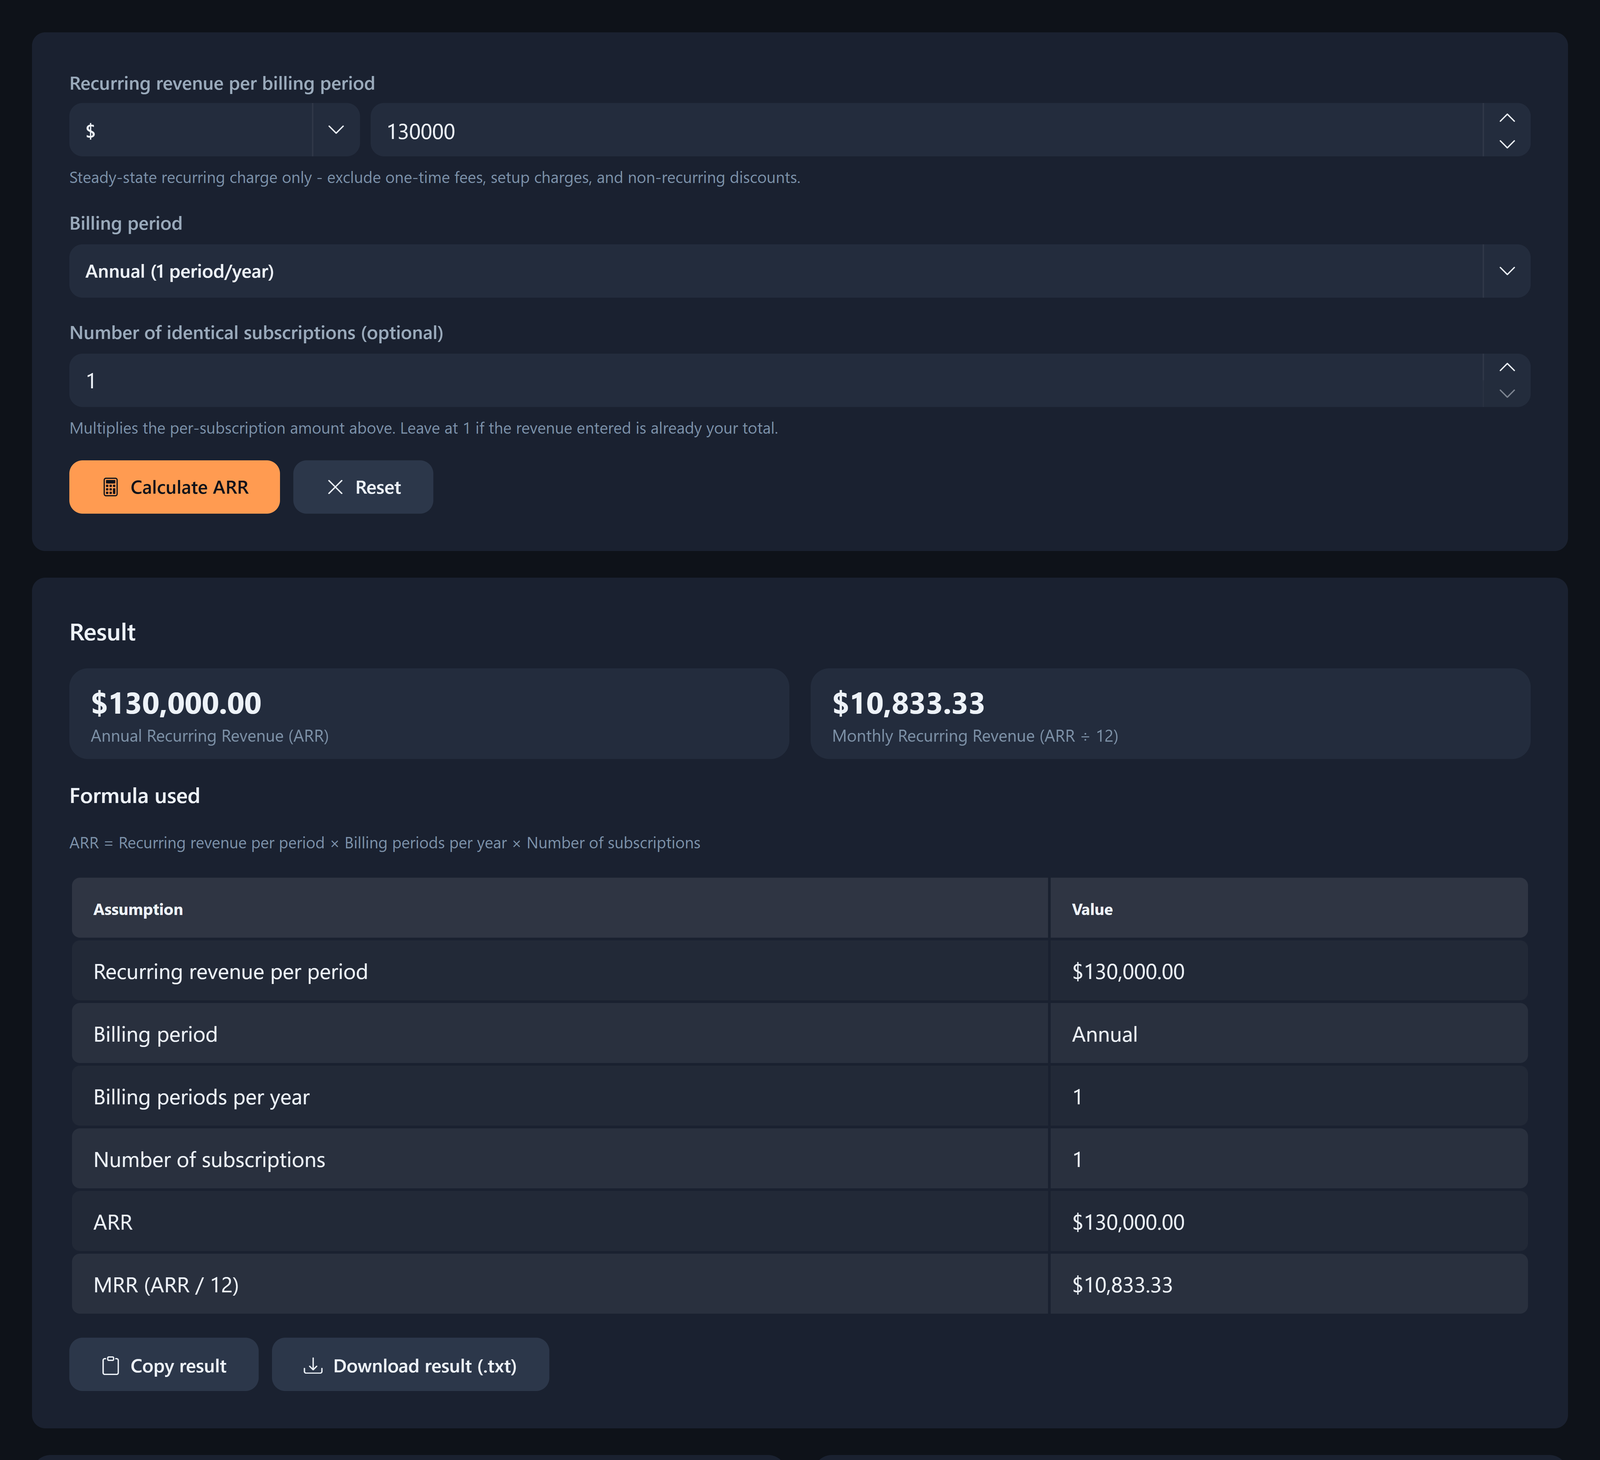This screenshot has width=1600, height=1460.
Task: Click the Formula used heading
Action: coord(135,796)
